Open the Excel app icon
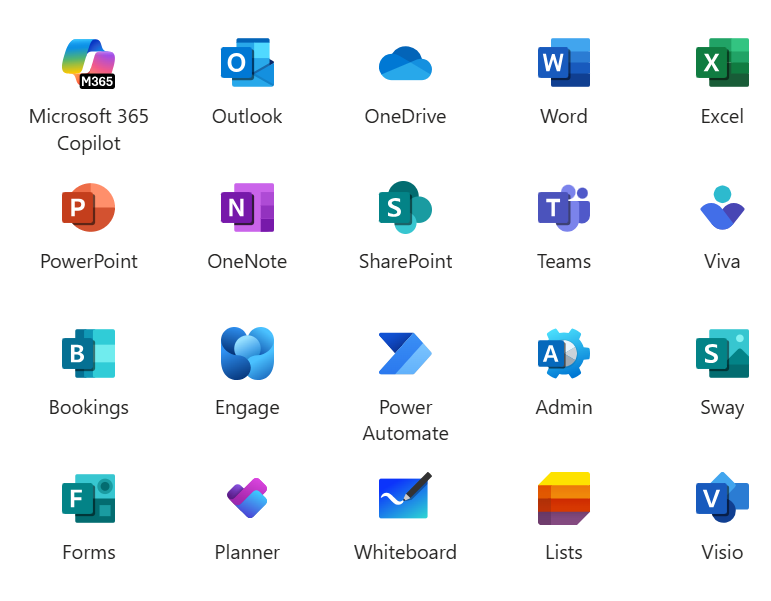This screenshot has height=601, width=771. pyautogui.click(x=722, y=63)
